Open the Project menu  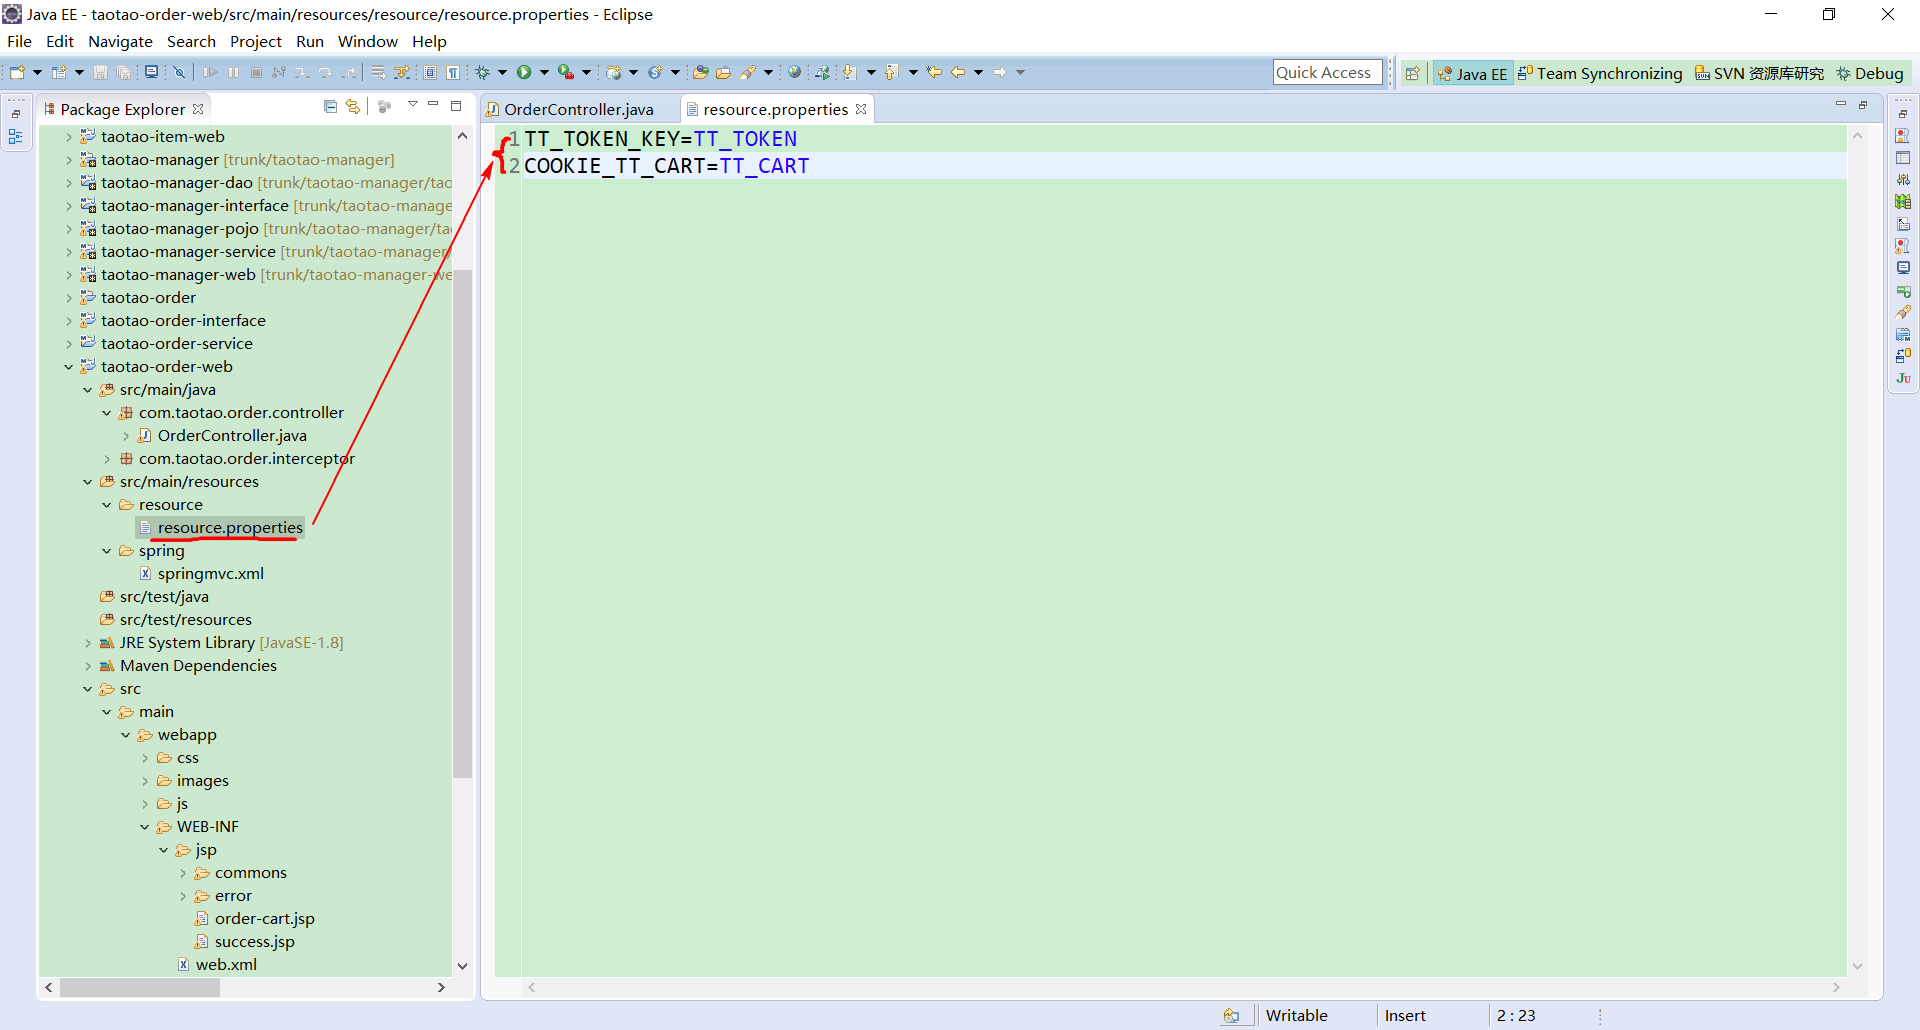(256, 41)
